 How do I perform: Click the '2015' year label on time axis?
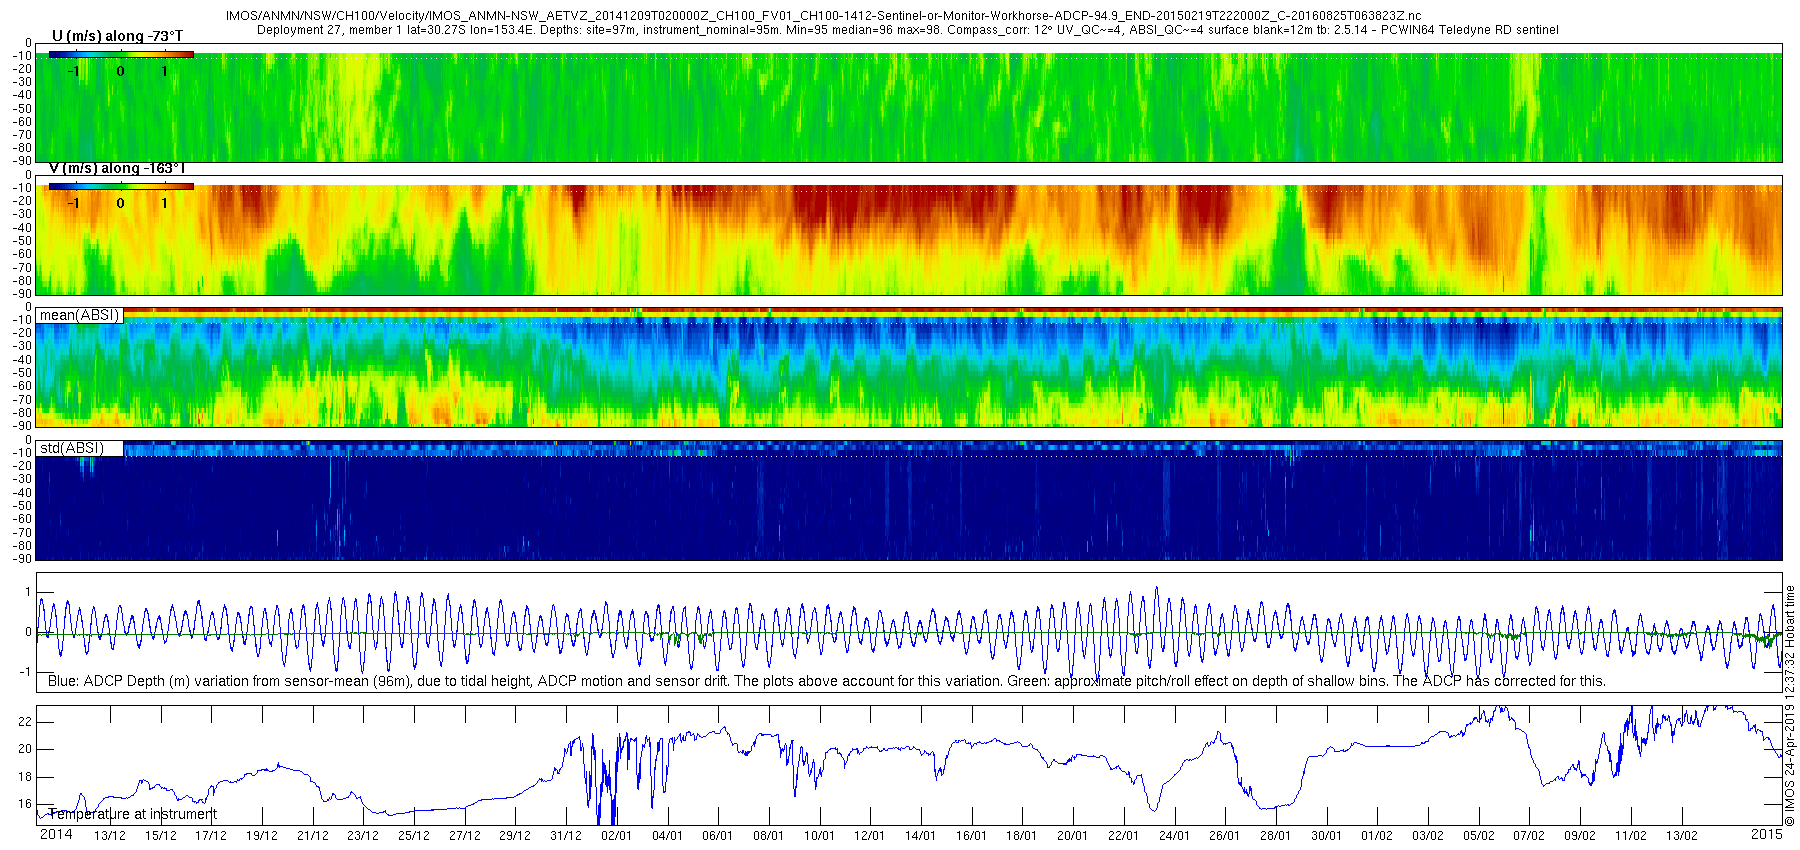pyautogui.click(x=1767, y=834)
